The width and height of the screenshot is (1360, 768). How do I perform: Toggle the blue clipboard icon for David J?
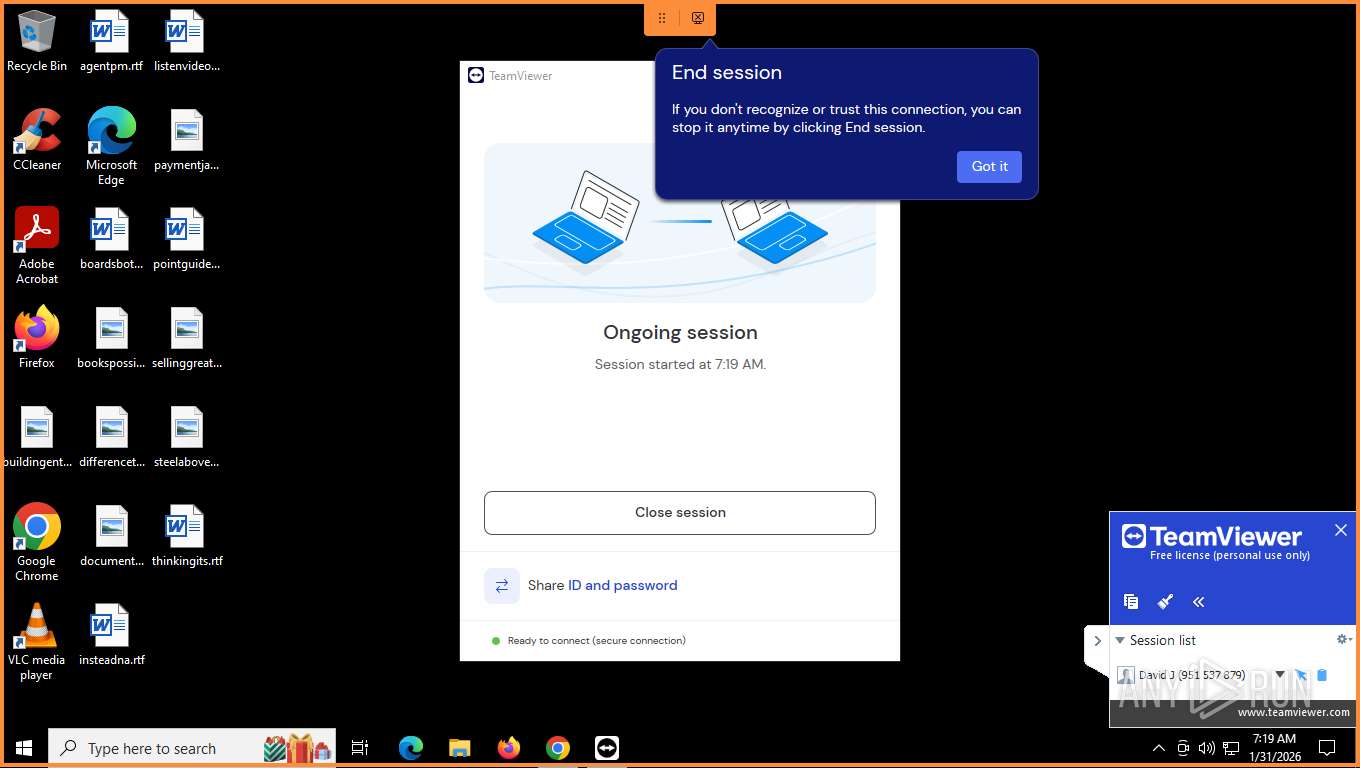(x=1322, y=676)
